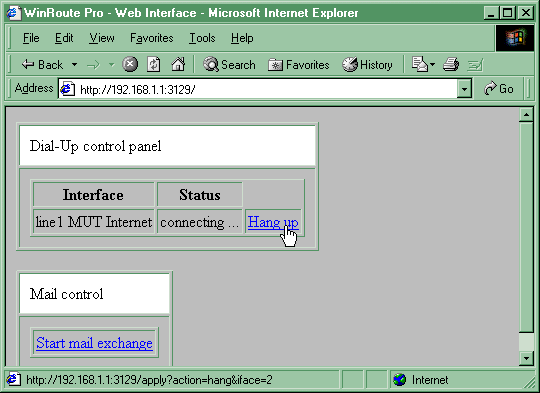
Task: Open the Edit menu
Action: [64, 38]
